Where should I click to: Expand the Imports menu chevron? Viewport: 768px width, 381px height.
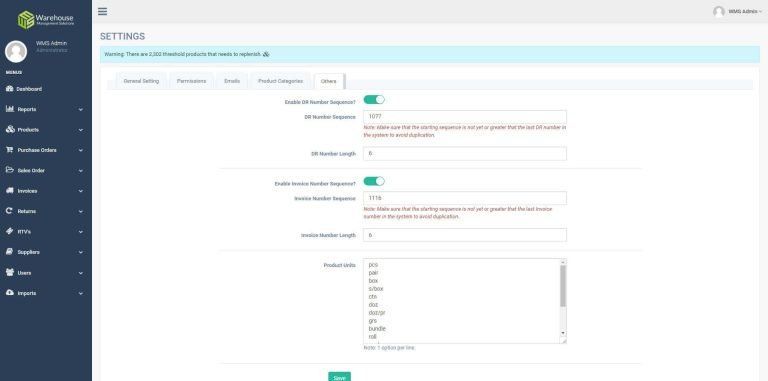pos(81,293)
